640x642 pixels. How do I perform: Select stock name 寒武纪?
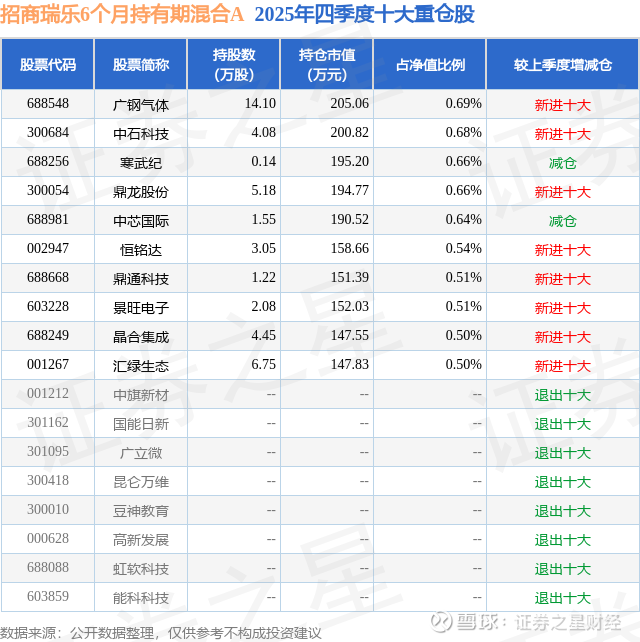141,163
